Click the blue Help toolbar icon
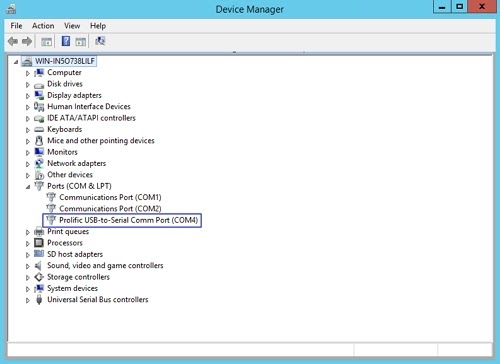This screenshot has height=364, width=500. point(66,41)
